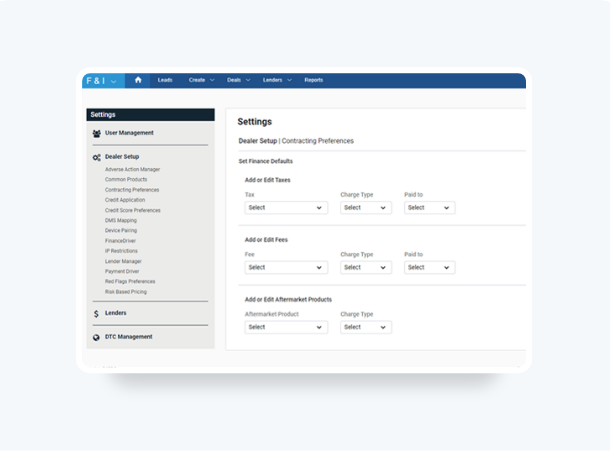Expand the Lenders navbar menu
This screenshot has width=611, height=451.
click(277, 80)
